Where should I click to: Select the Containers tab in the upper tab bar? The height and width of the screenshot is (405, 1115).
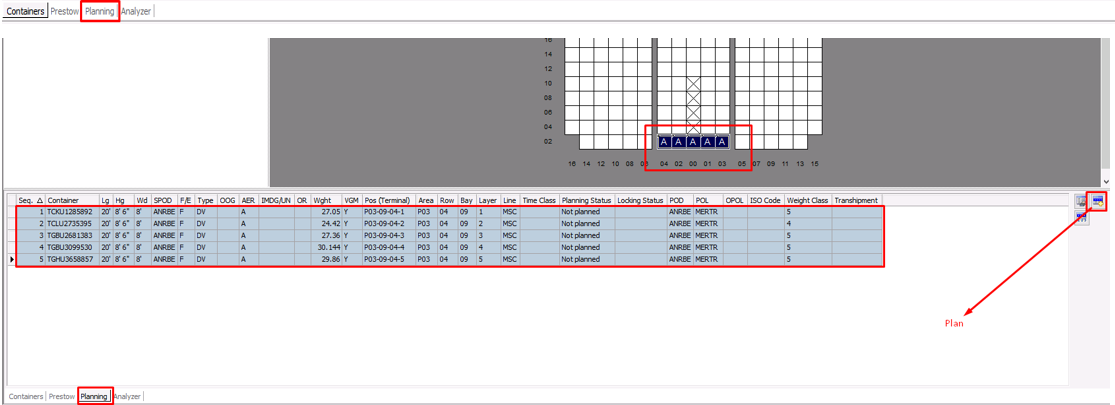(x=25, y=11)
